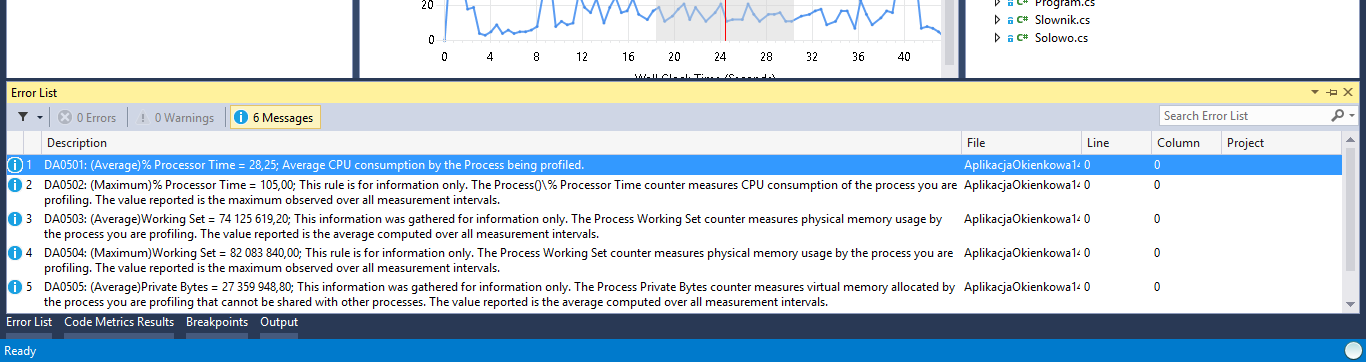Screen dimensions: 1366x362
Task: Open the Error List window position dropdown arrow
Action: tap(1316, 92)
